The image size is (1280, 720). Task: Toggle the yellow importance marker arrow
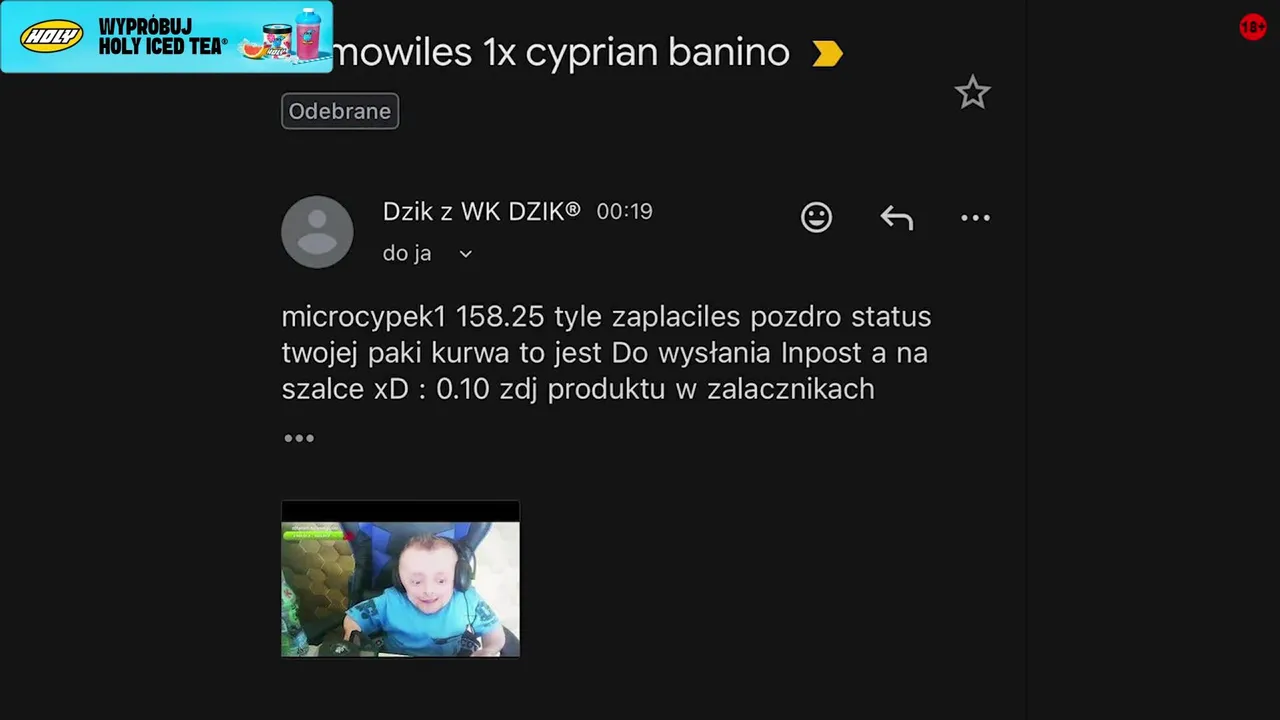click(x=827, y=53)
